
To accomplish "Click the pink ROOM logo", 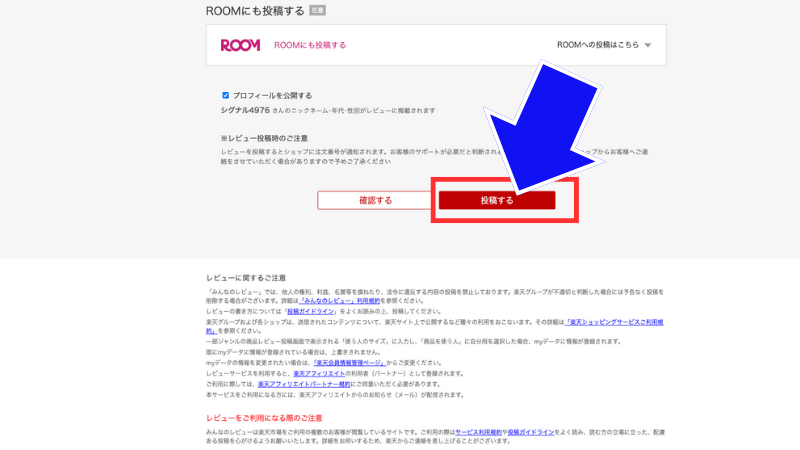I will click(x=240, y=45).
